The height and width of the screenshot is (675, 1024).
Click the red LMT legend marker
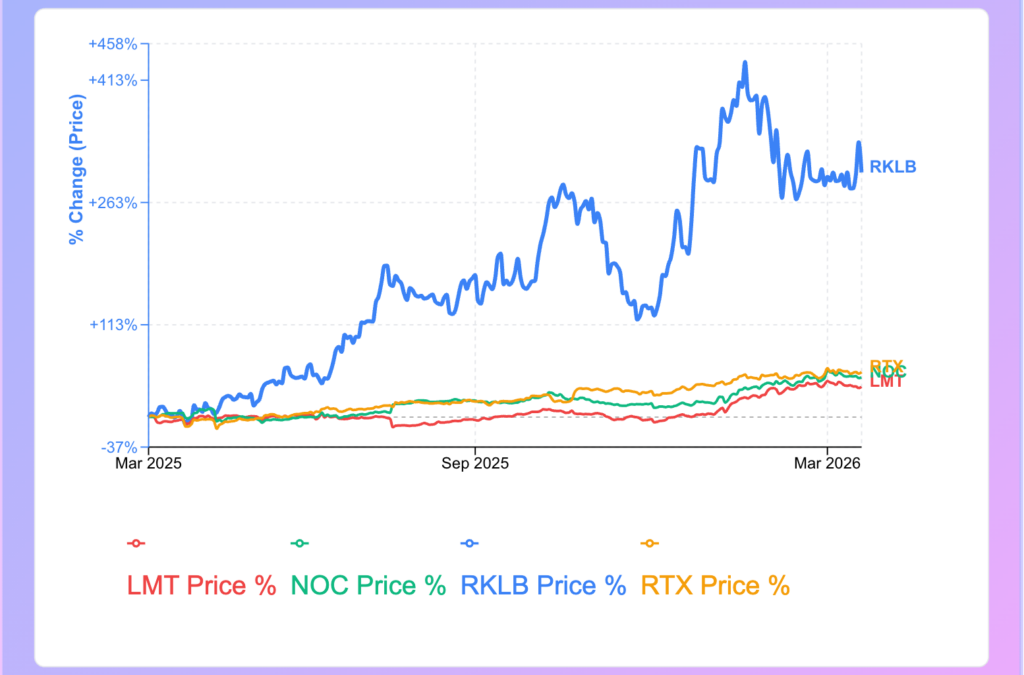pyautogui.click(x=136, y=543)
